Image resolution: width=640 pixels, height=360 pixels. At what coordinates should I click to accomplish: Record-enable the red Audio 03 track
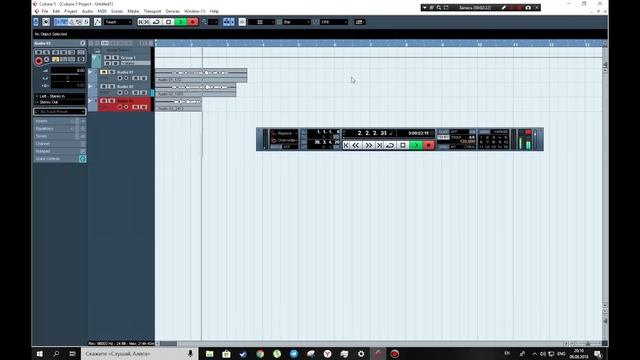tap(120, 107)
